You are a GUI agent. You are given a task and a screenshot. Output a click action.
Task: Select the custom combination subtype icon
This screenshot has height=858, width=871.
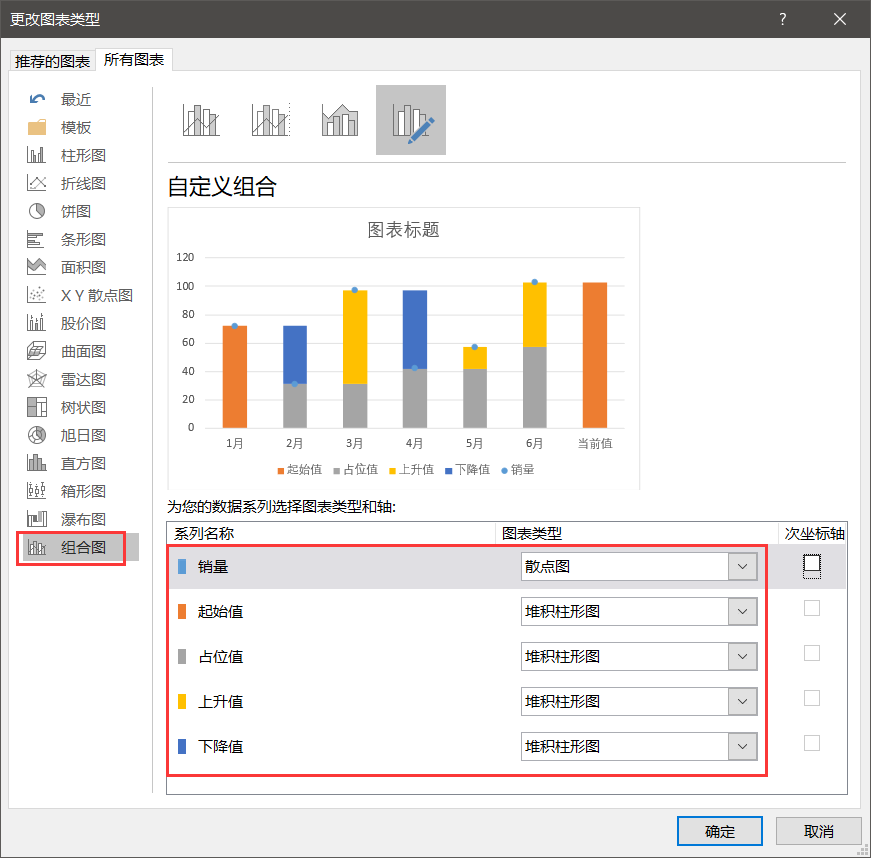411,120
